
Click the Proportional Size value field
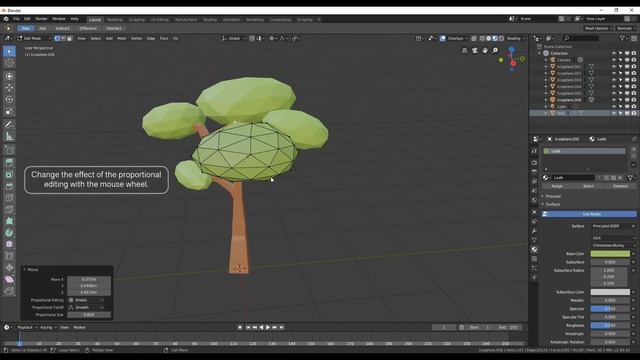coord(89,315)
